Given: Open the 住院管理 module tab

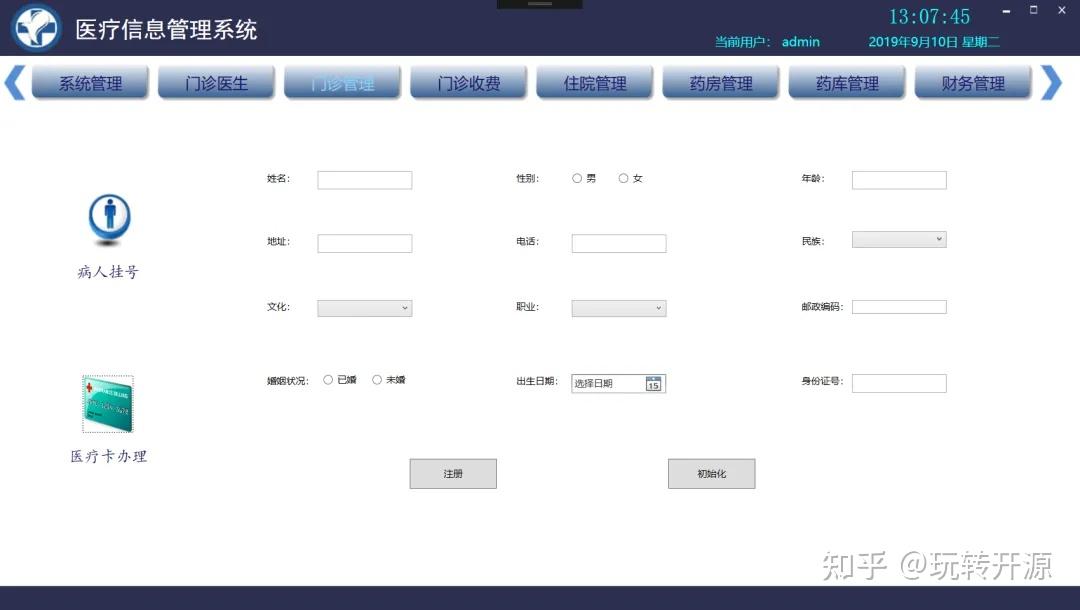Looking at the screenshot, I should (x=594, y=82).
